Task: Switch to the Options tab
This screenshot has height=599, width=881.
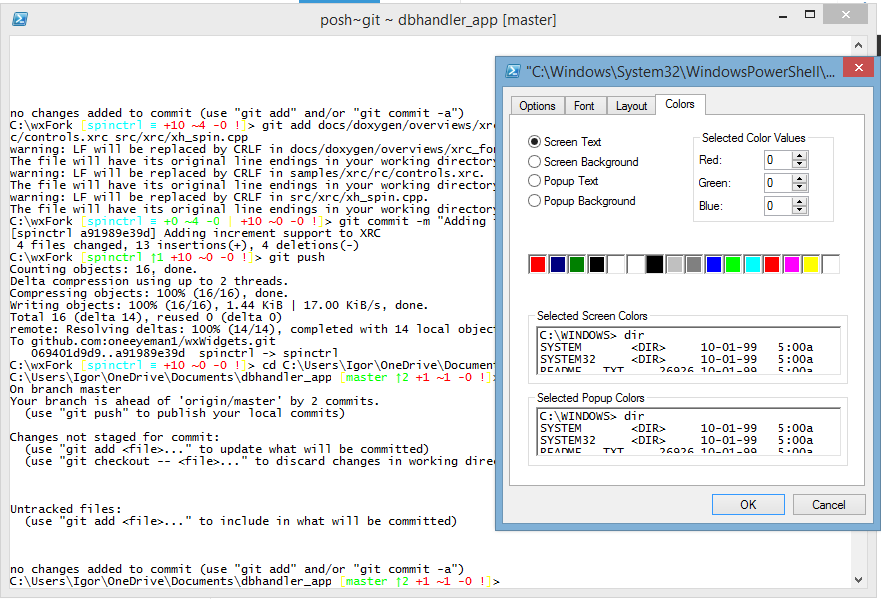Action: click(x=537, y=106)
